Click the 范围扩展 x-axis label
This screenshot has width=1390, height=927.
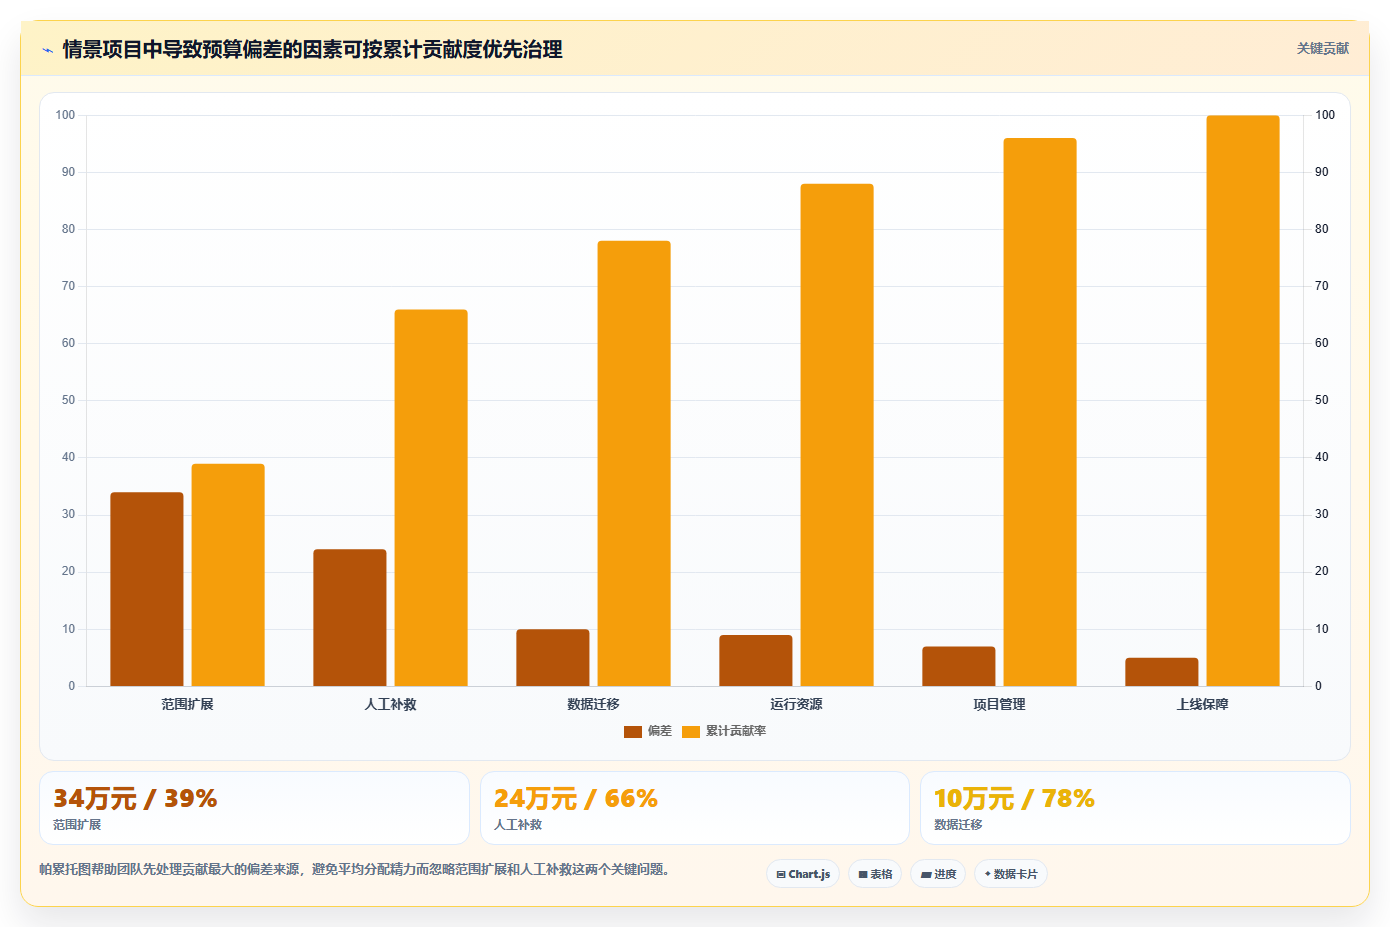tap(188, 704)
